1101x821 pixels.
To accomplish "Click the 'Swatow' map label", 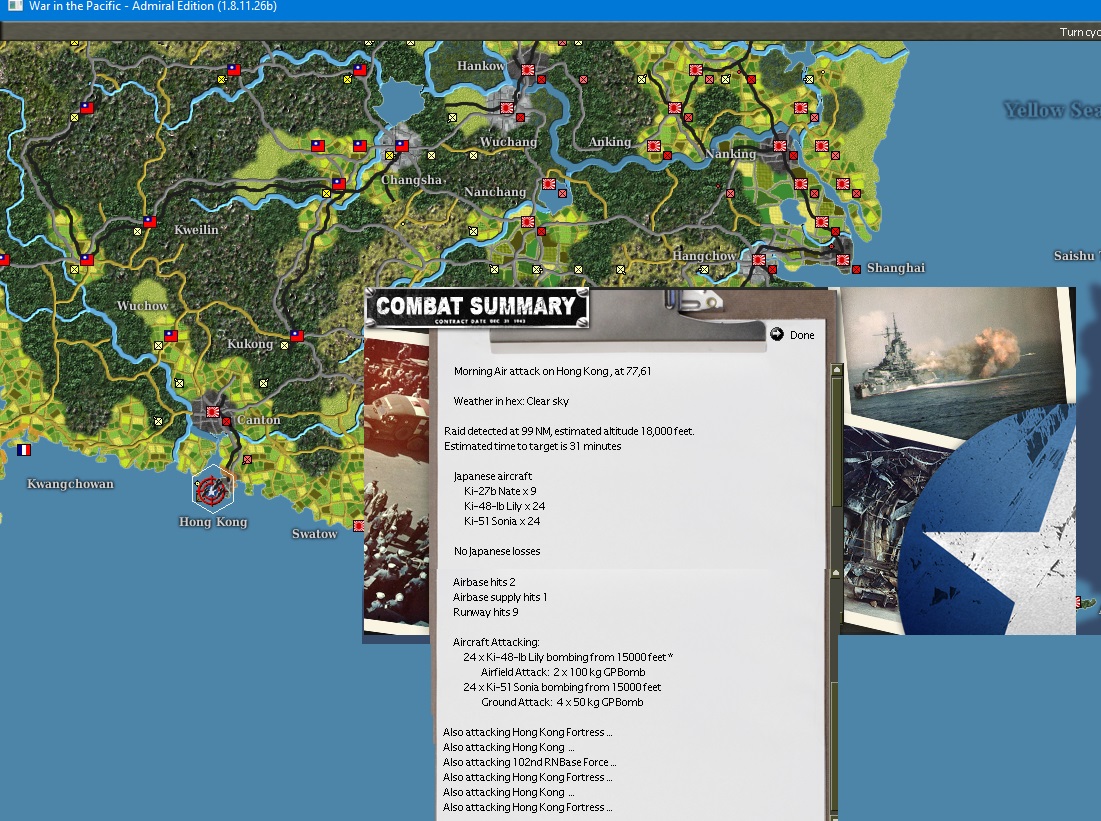I will pos(315,534).
